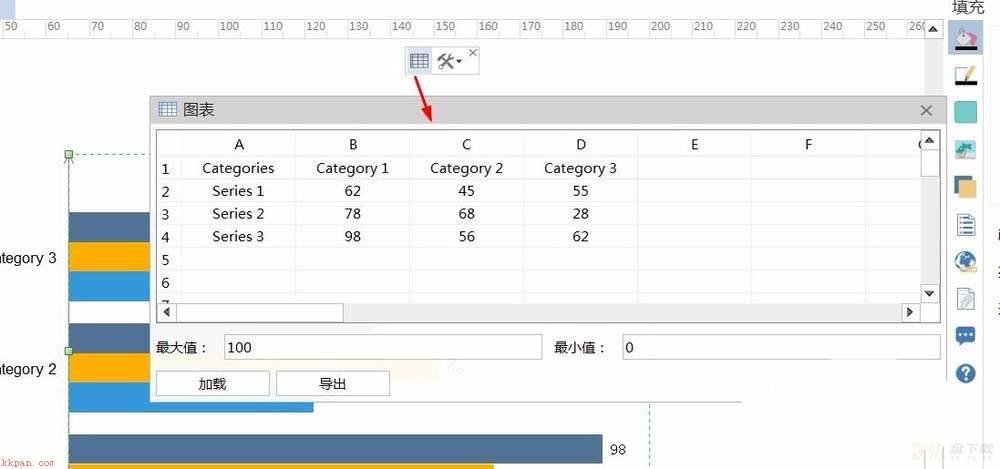Select cell with value 28
Screen dimensions: 1000x469
coord(580,214)
